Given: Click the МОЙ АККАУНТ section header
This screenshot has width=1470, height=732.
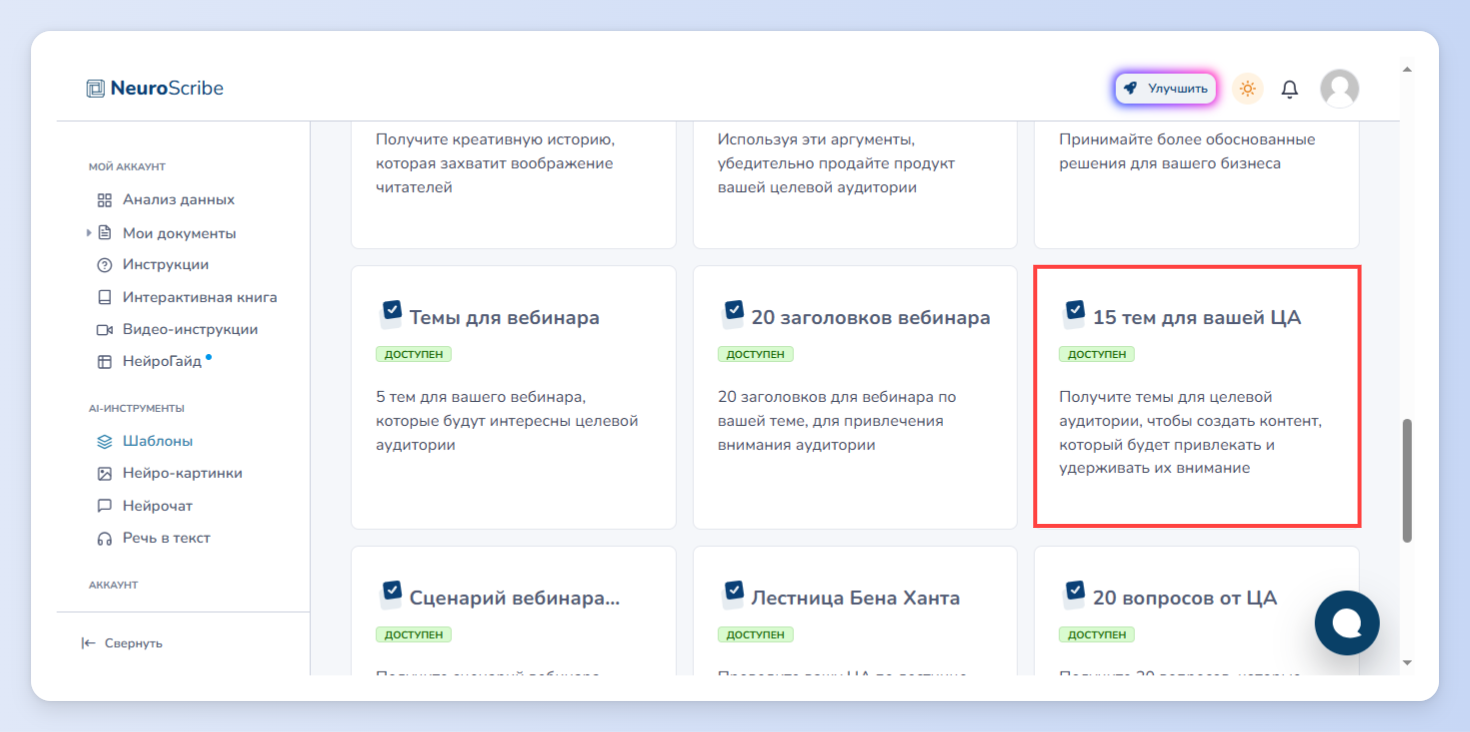Looking at the screenshot, I should 127,167.
